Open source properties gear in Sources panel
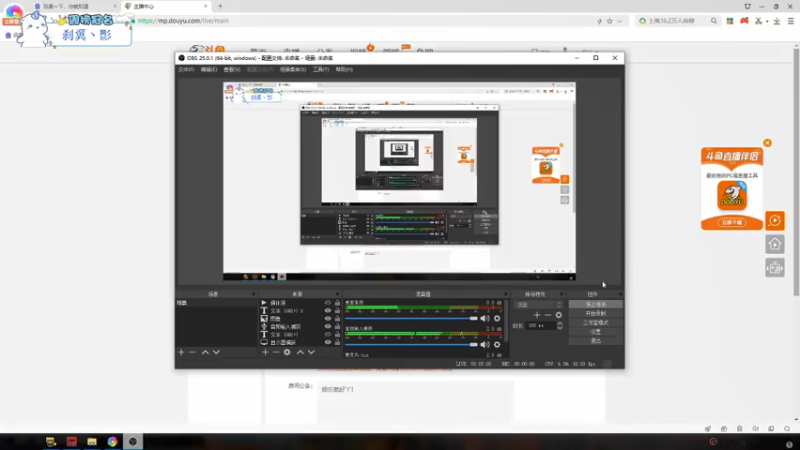Image resolution: width=800 pixels, height=450 pixels. (x=287, y=352)
